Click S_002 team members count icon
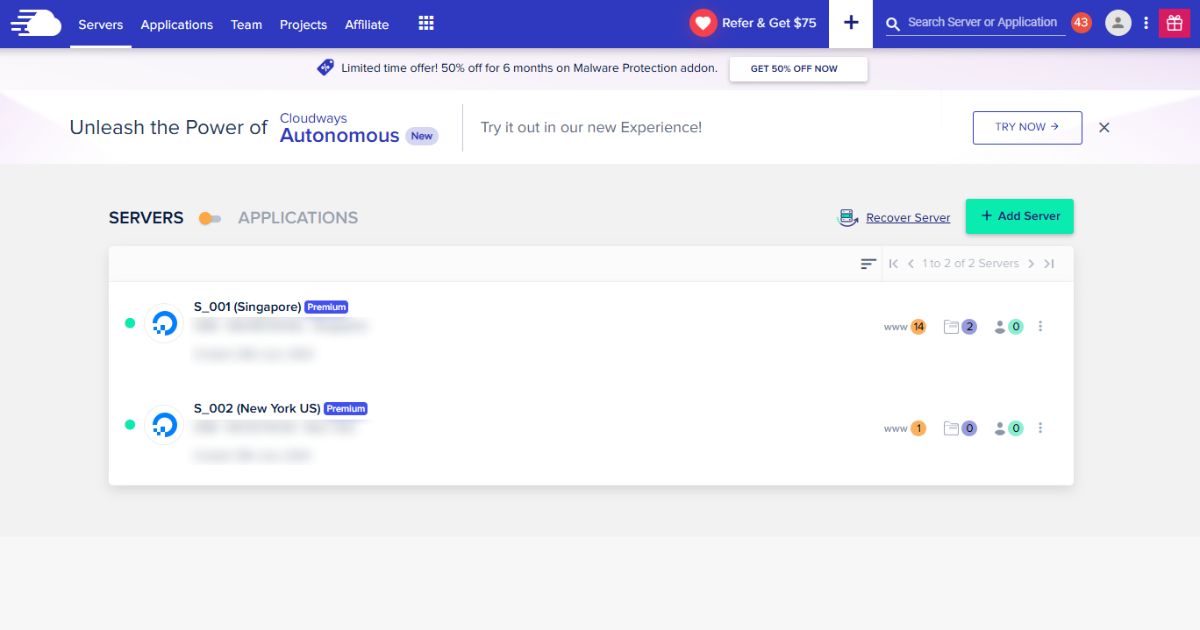This screenshot has width=1200, height=630. (1008, 428)
